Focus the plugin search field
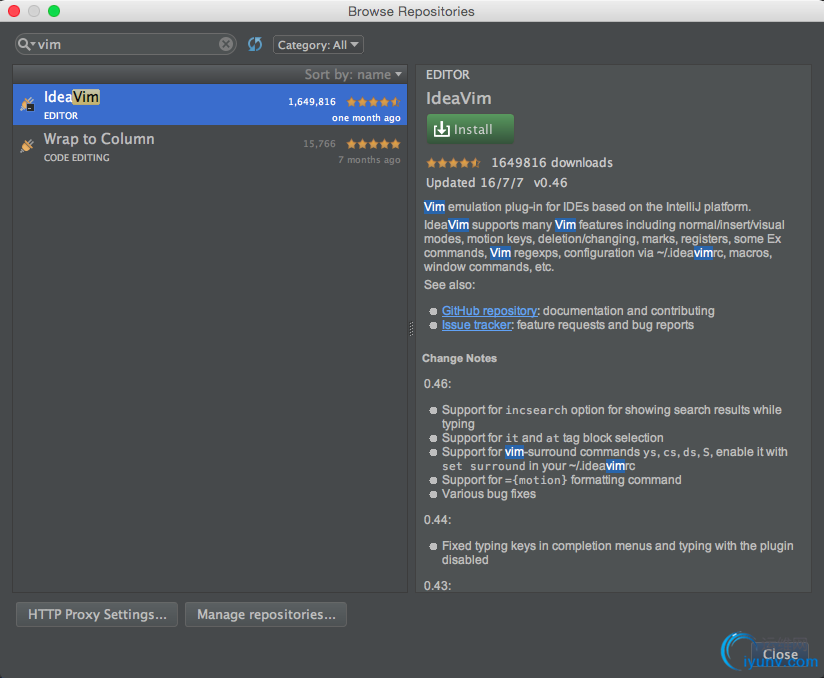 click(126, 44)
